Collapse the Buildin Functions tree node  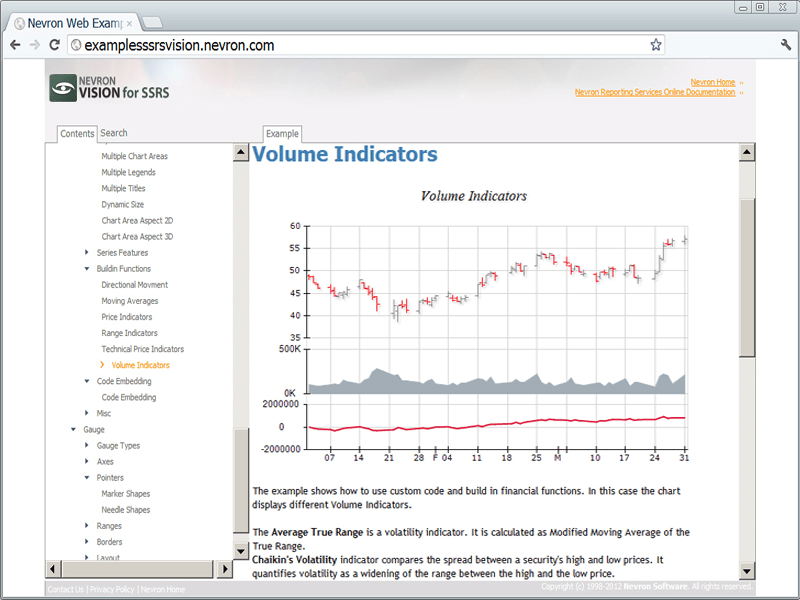[x=86, y=268]
